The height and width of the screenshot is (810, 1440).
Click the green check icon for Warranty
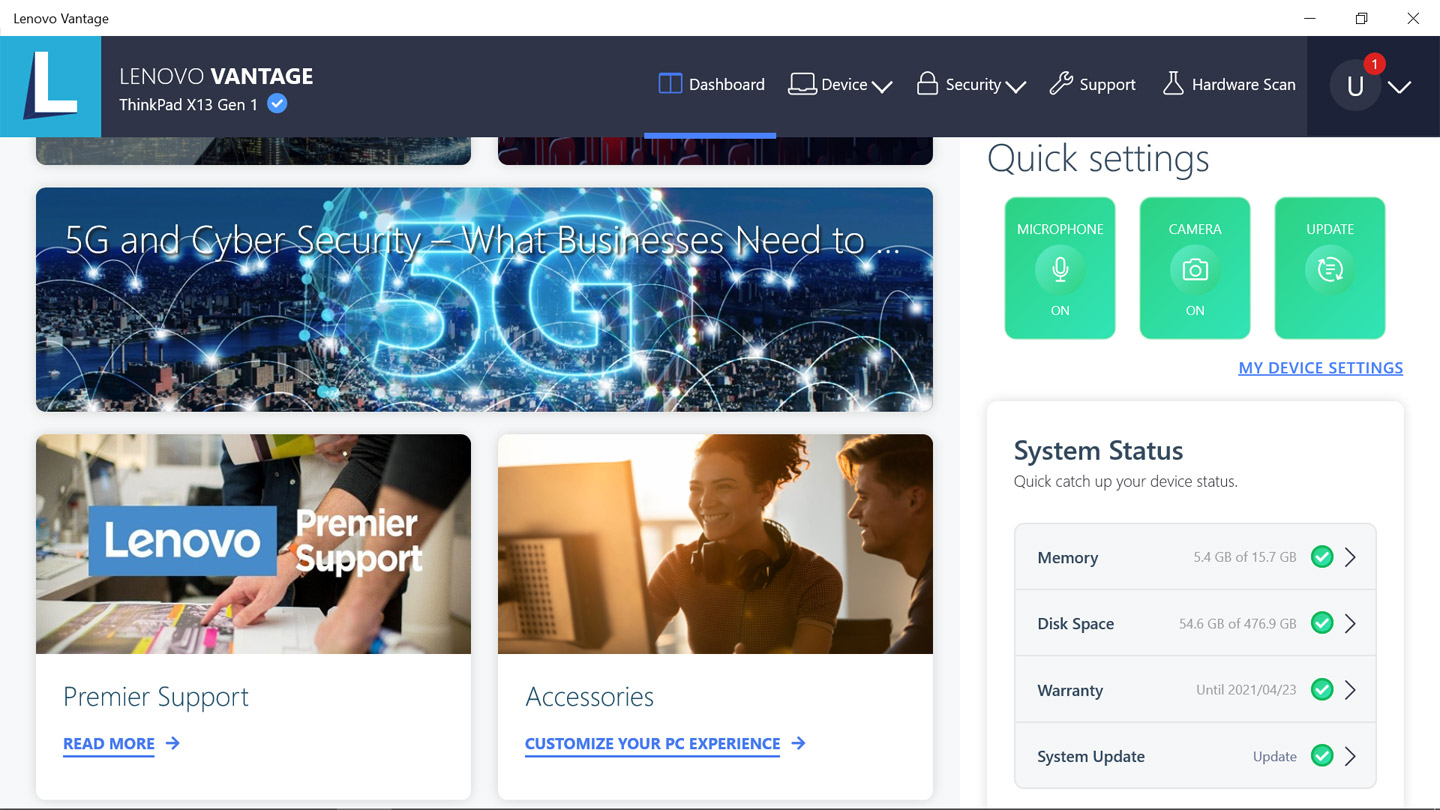[1322, 689]
